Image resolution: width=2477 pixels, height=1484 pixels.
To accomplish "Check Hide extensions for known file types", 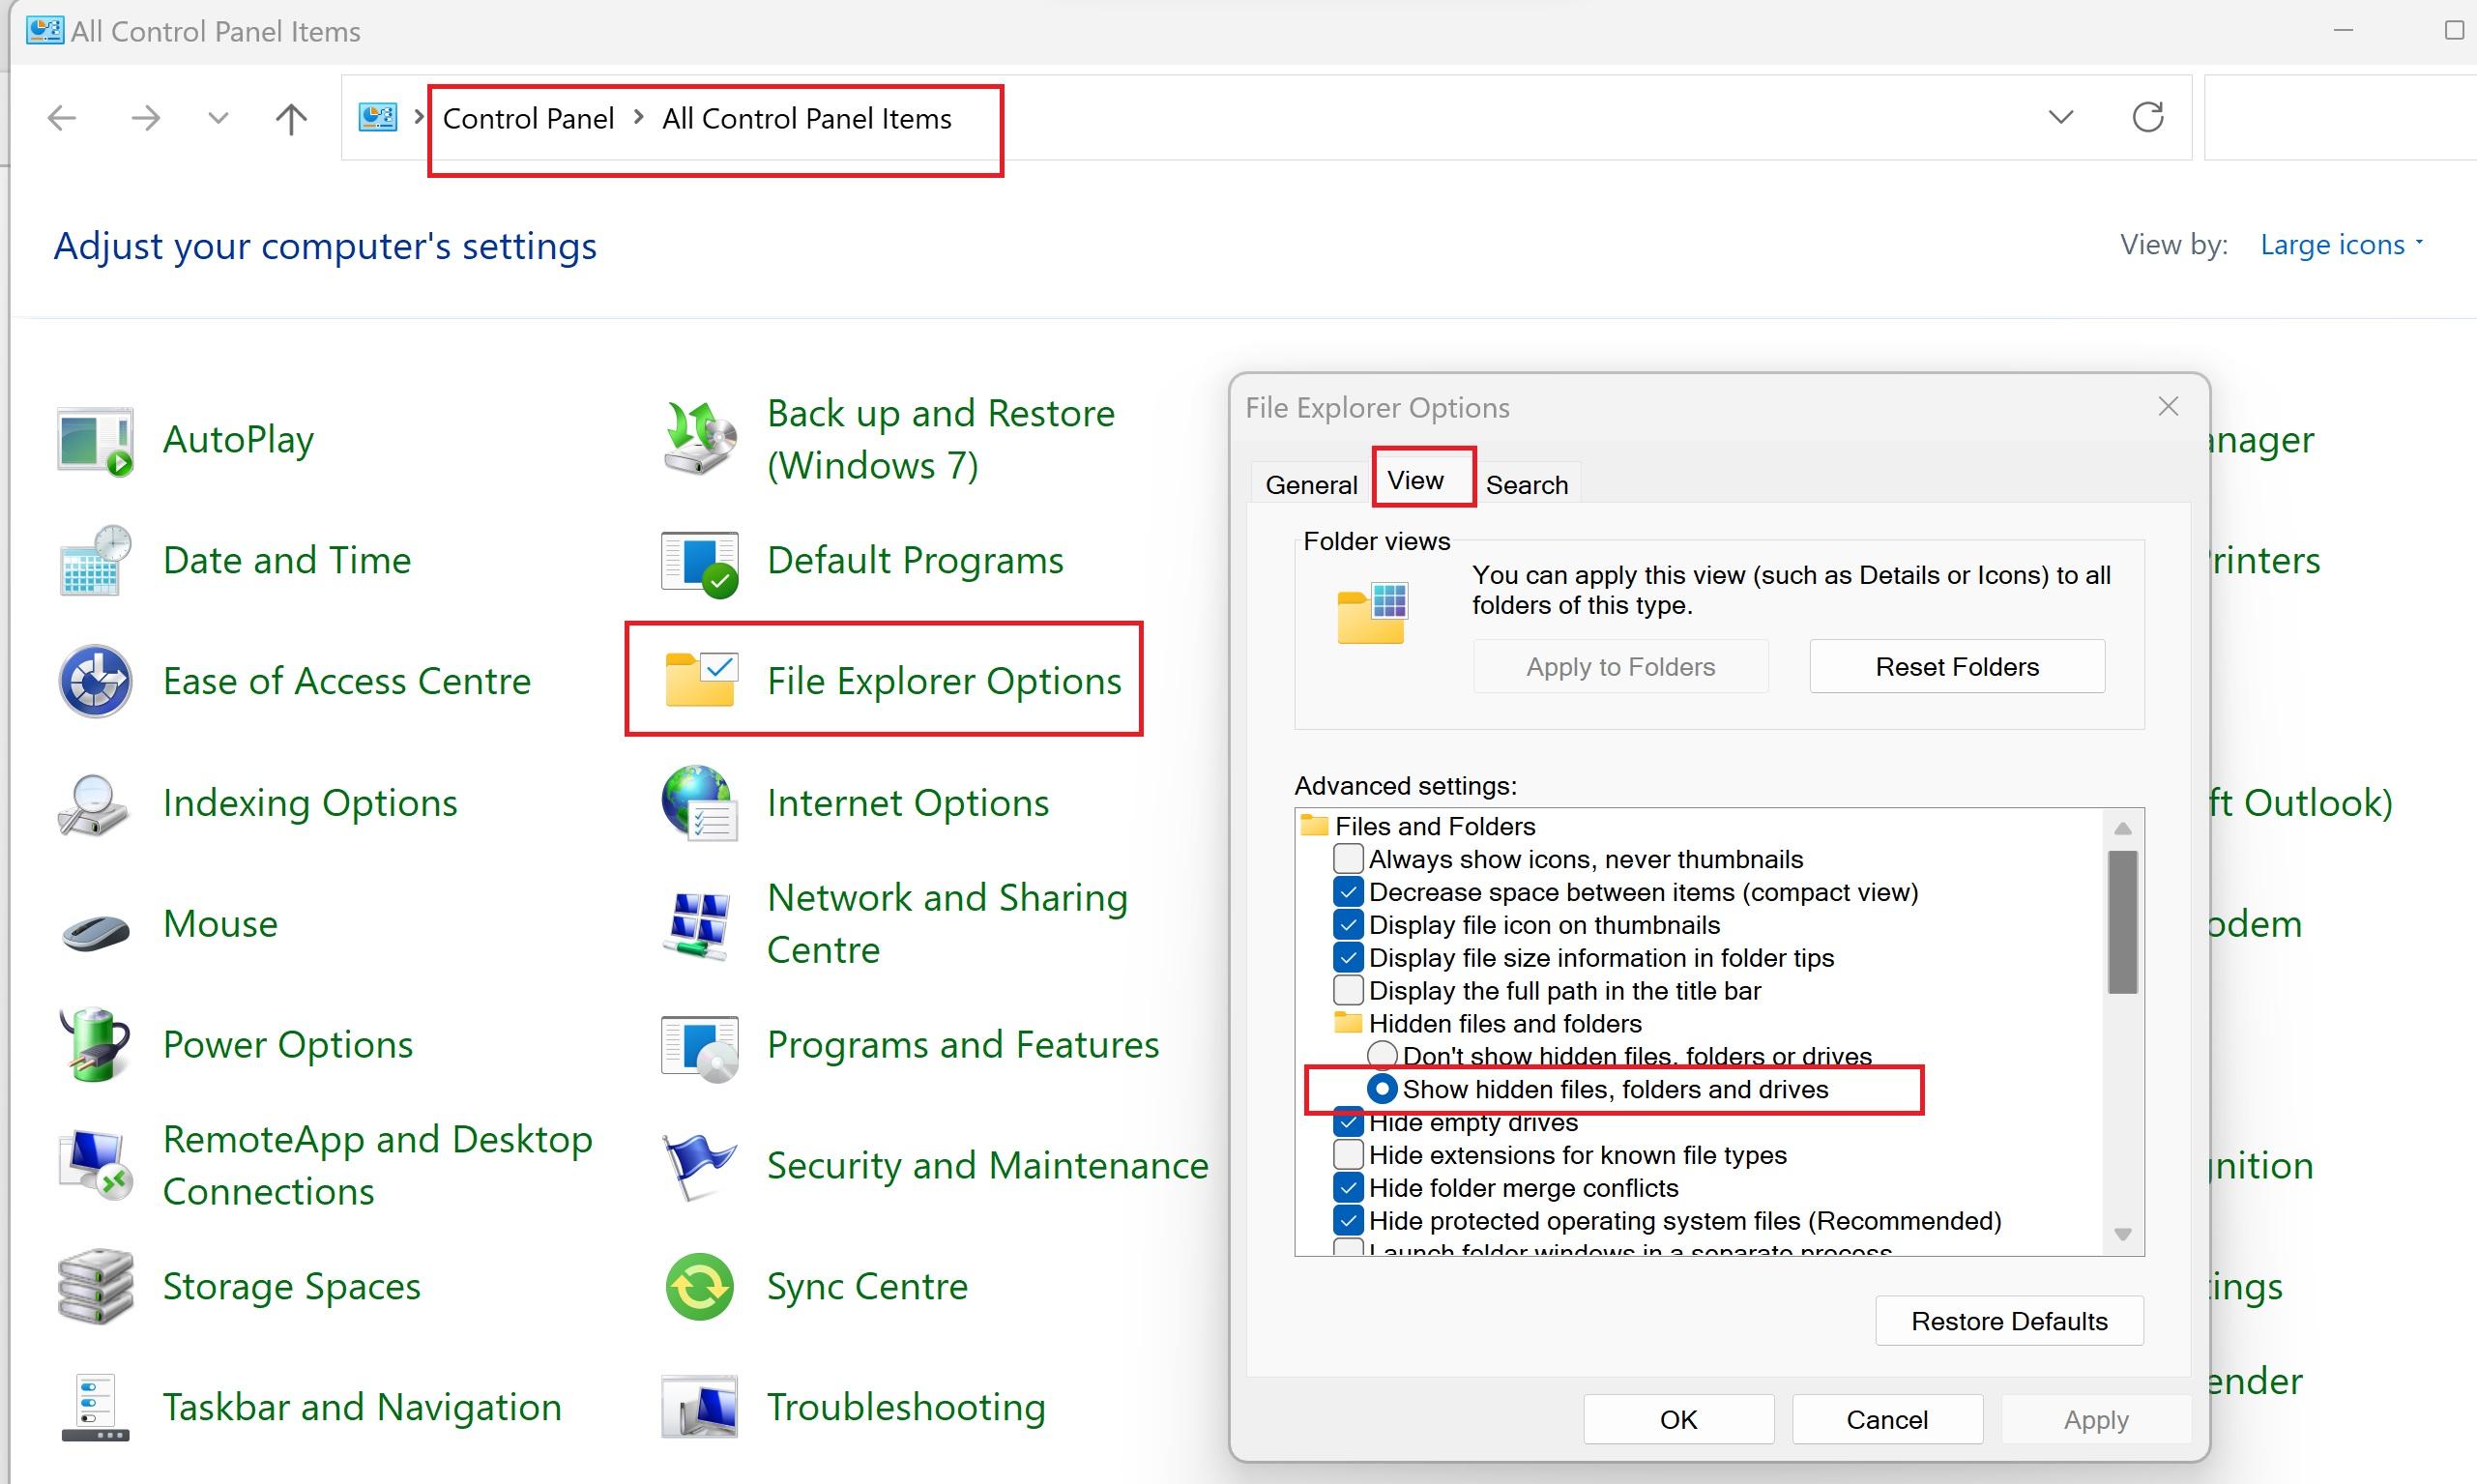I will click(x=1348, y=1155).
